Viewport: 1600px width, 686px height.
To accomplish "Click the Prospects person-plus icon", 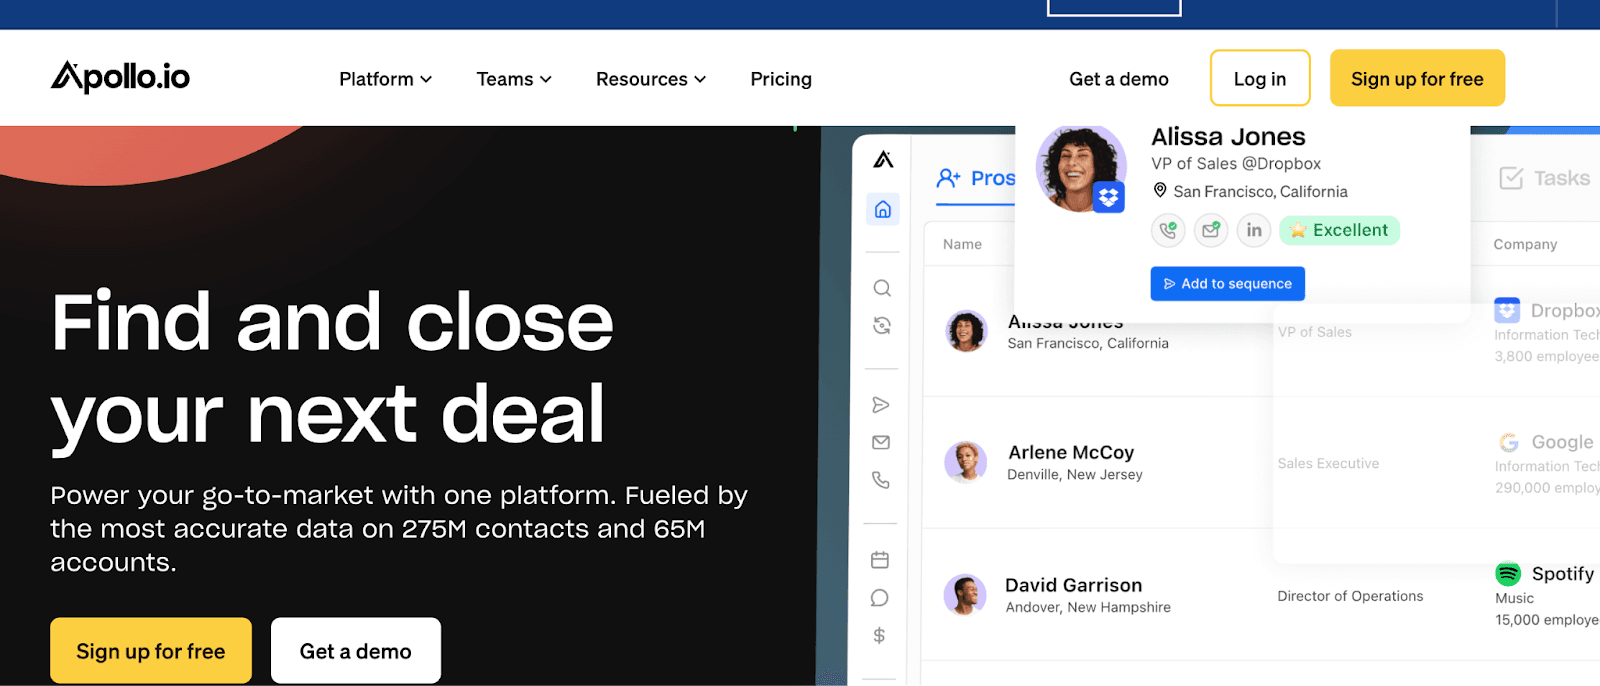I will pyautogui.click(x=948, y=178).
